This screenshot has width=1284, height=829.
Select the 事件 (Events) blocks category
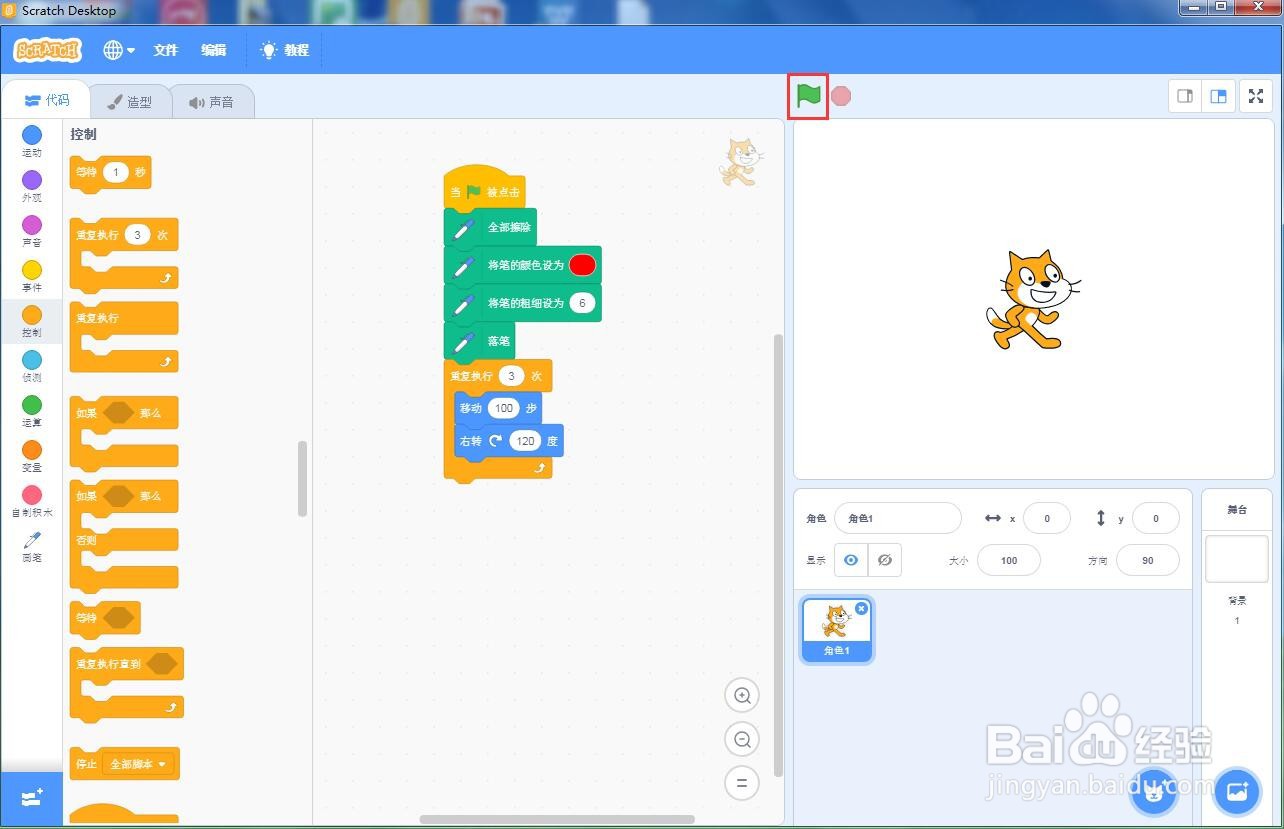[31, 277]
